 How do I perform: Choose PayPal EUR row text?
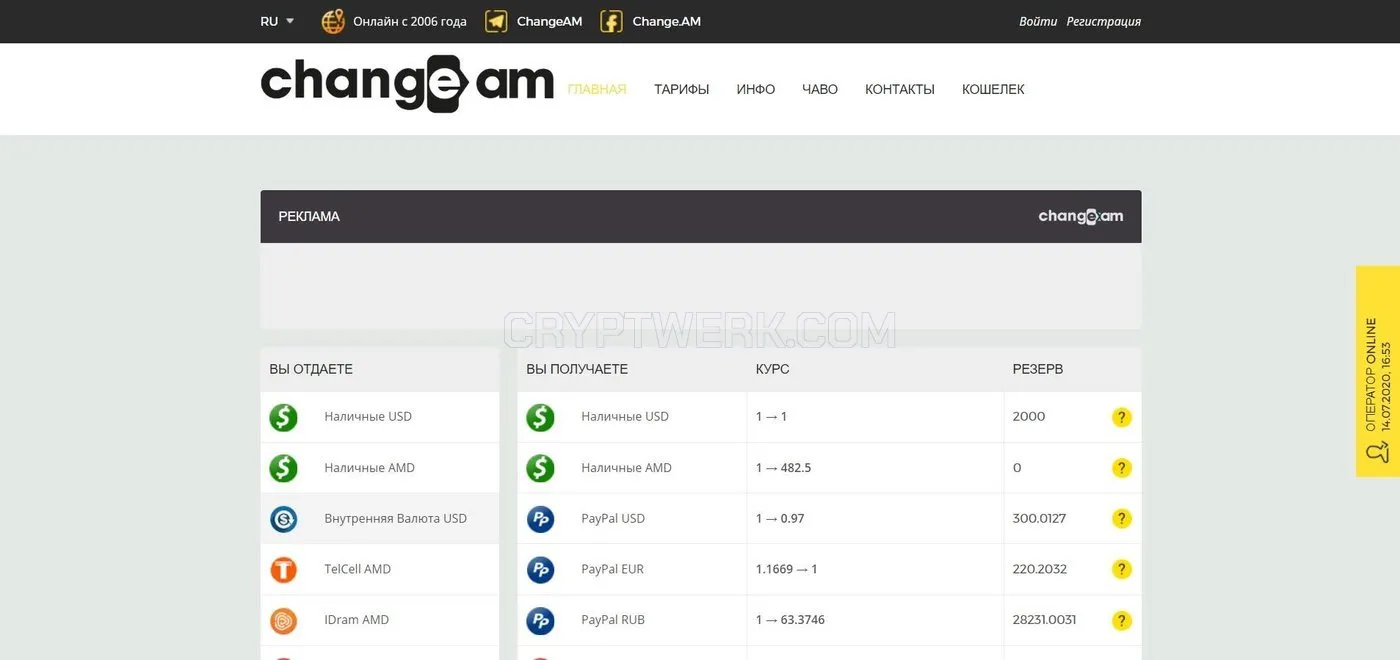[x=612, y=569]
